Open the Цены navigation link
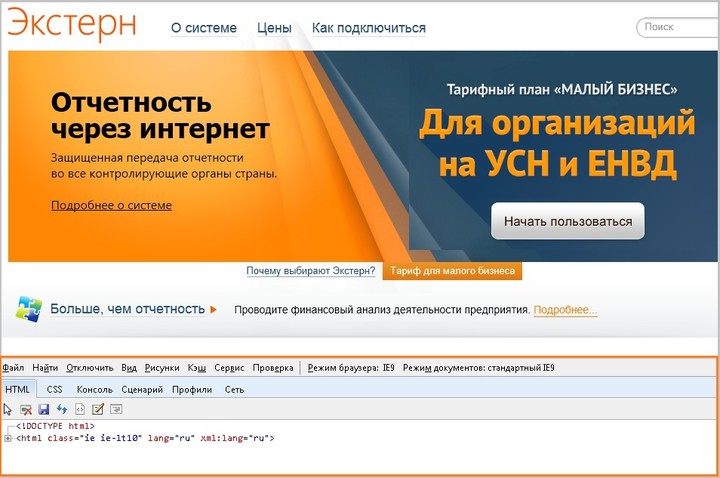This screenshot has height=478, width=720. pos(274,28)
